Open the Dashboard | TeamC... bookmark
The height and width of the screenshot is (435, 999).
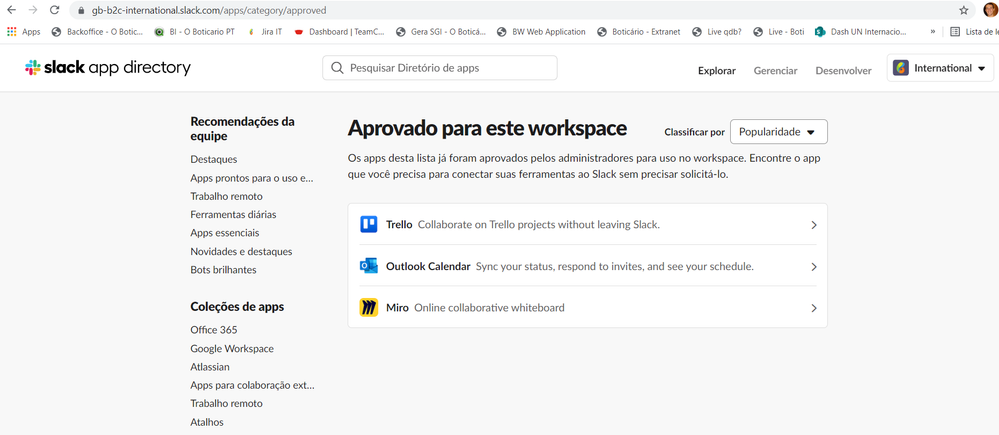point(340,31)
